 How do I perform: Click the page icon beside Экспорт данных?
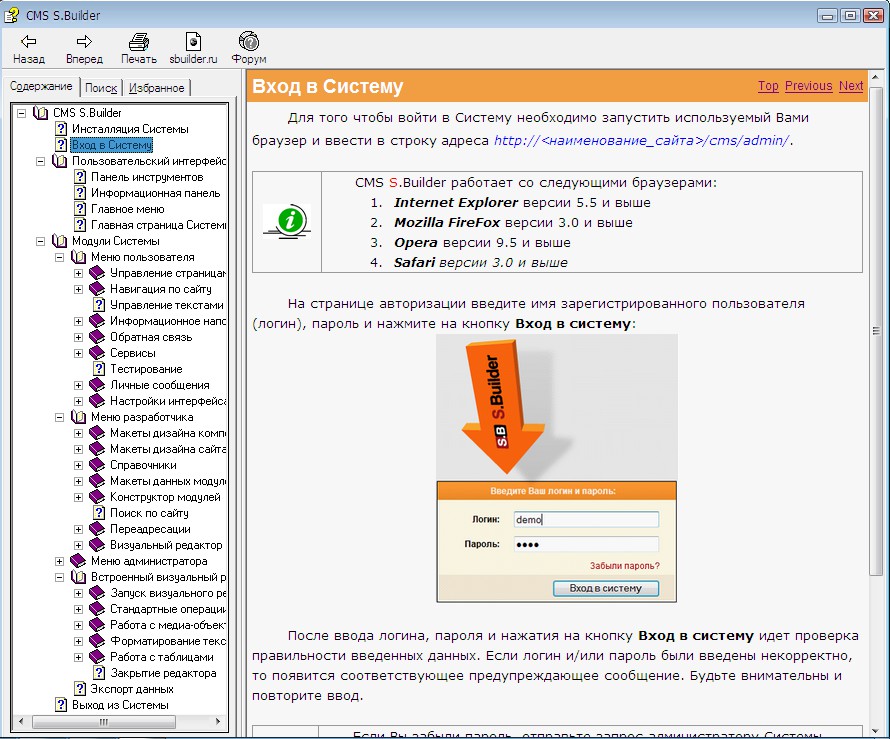point(80,689)
